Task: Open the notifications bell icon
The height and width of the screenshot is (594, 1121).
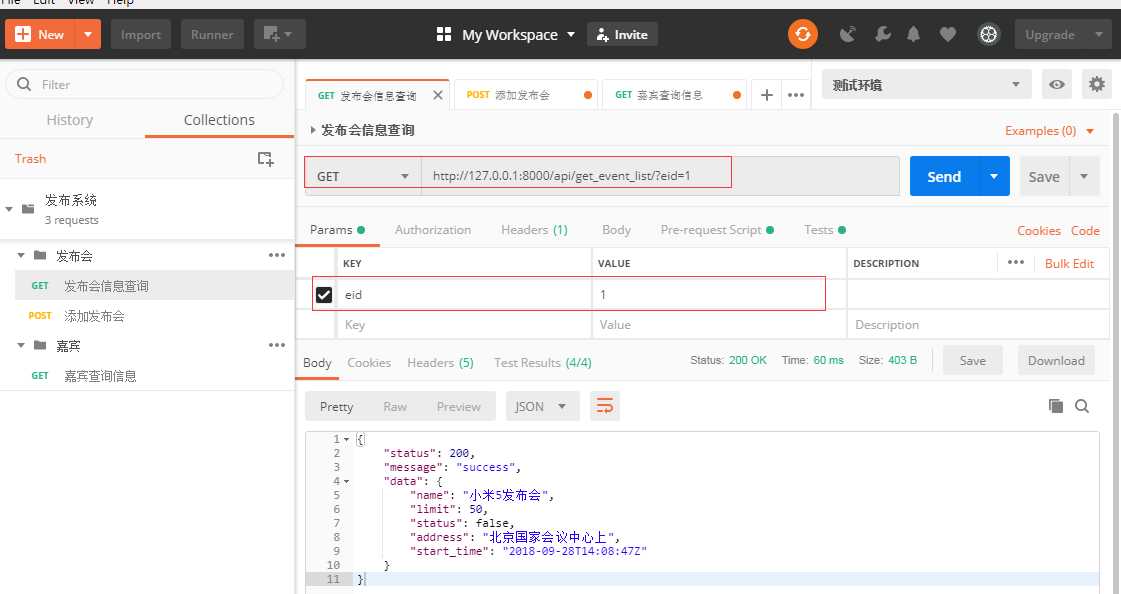Action: [x=913, y=34]
